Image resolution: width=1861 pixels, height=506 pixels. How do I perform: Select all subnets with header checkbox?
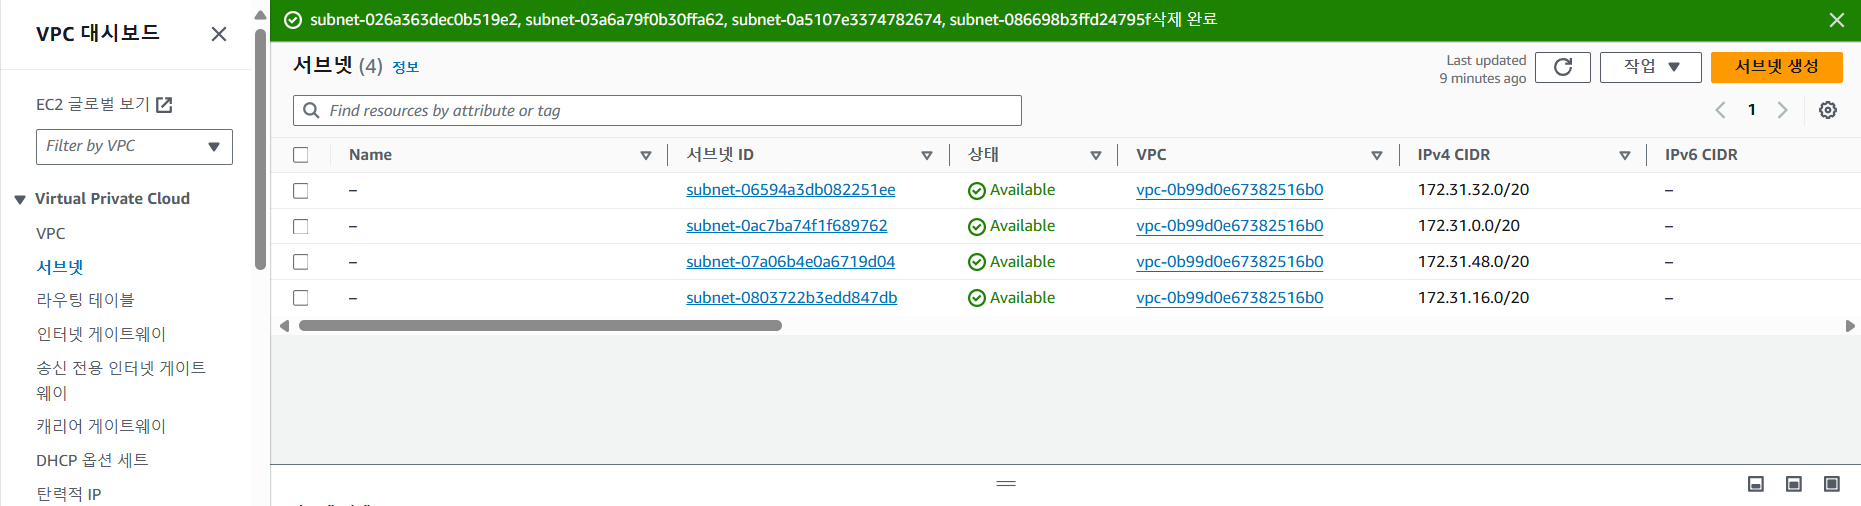pyautogui.click(x=301, y=155)
